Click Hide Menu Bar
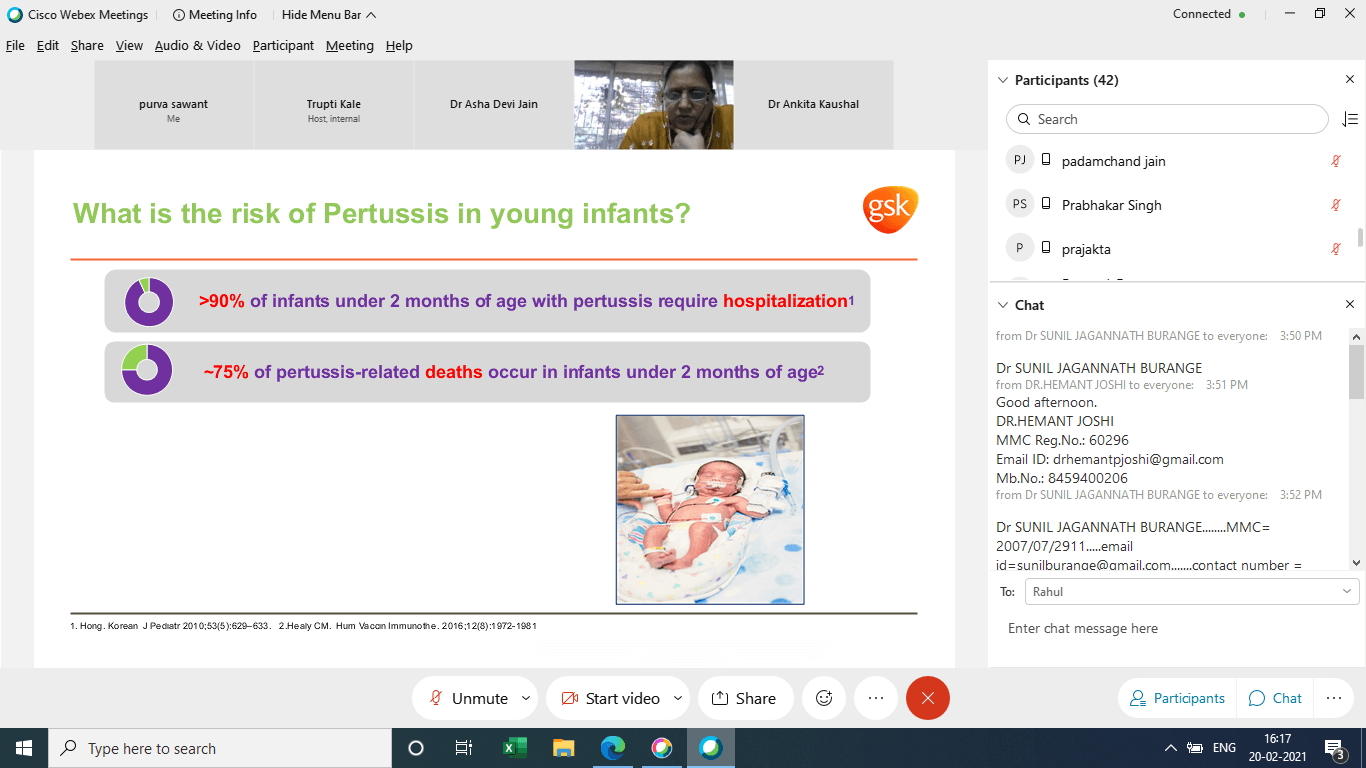 point(329,15)
